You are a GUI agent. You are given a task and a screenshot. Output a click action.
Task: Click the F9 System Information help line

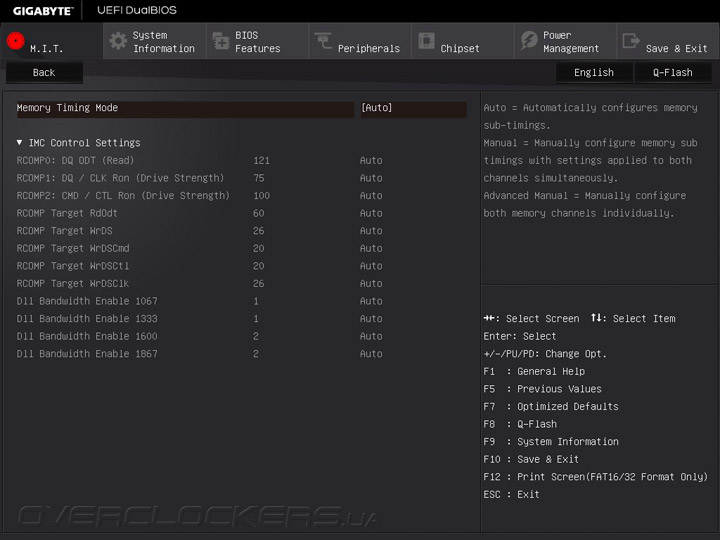(551, 442)
